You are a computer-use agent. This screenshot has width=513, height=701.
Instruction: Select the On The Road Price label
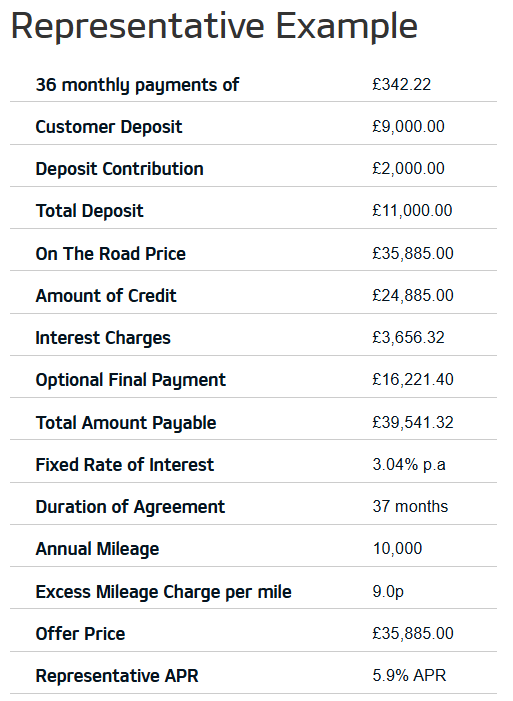[x=110, y=253]
